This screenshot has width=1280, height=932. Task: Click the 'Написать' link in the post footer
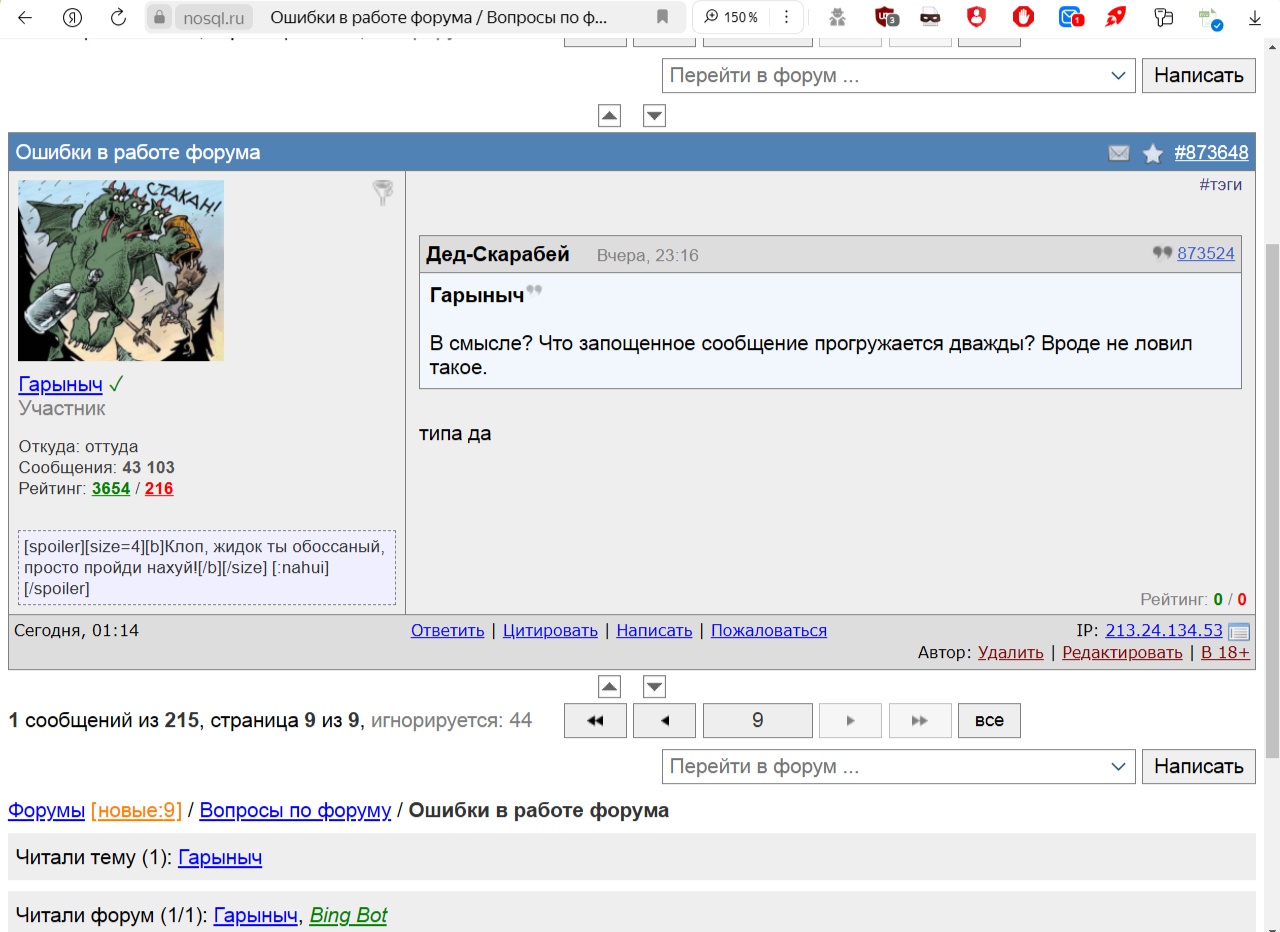(654, 630)
